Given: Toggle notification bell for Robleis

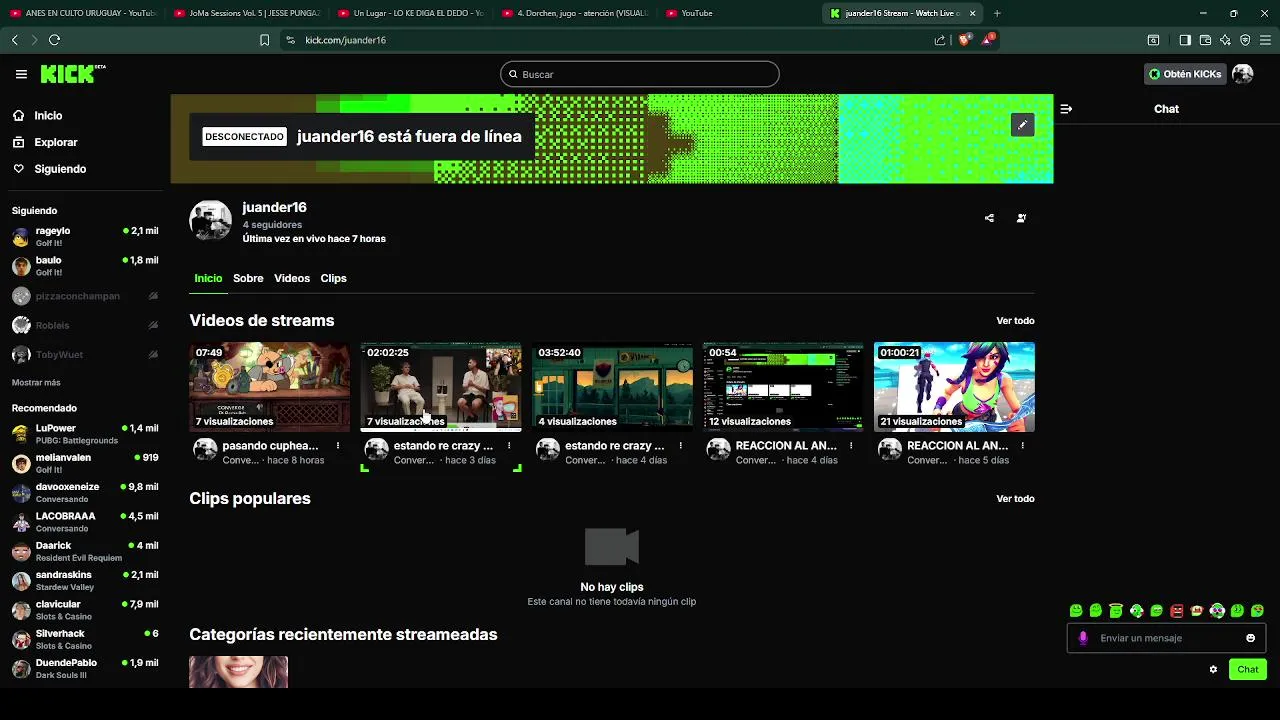Looking at the screenshot, I should [x=153, y=325].
